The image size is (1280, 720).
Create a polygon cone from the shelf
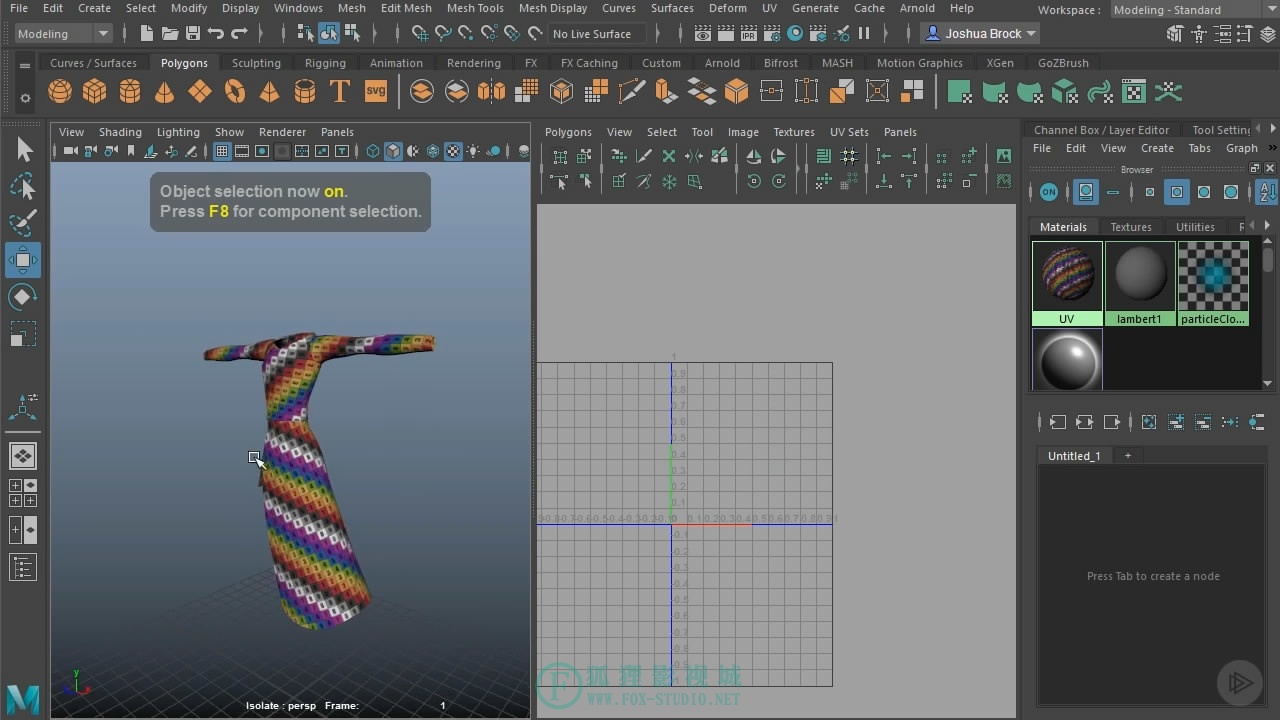pyautogui.click(x=165, y=92)
